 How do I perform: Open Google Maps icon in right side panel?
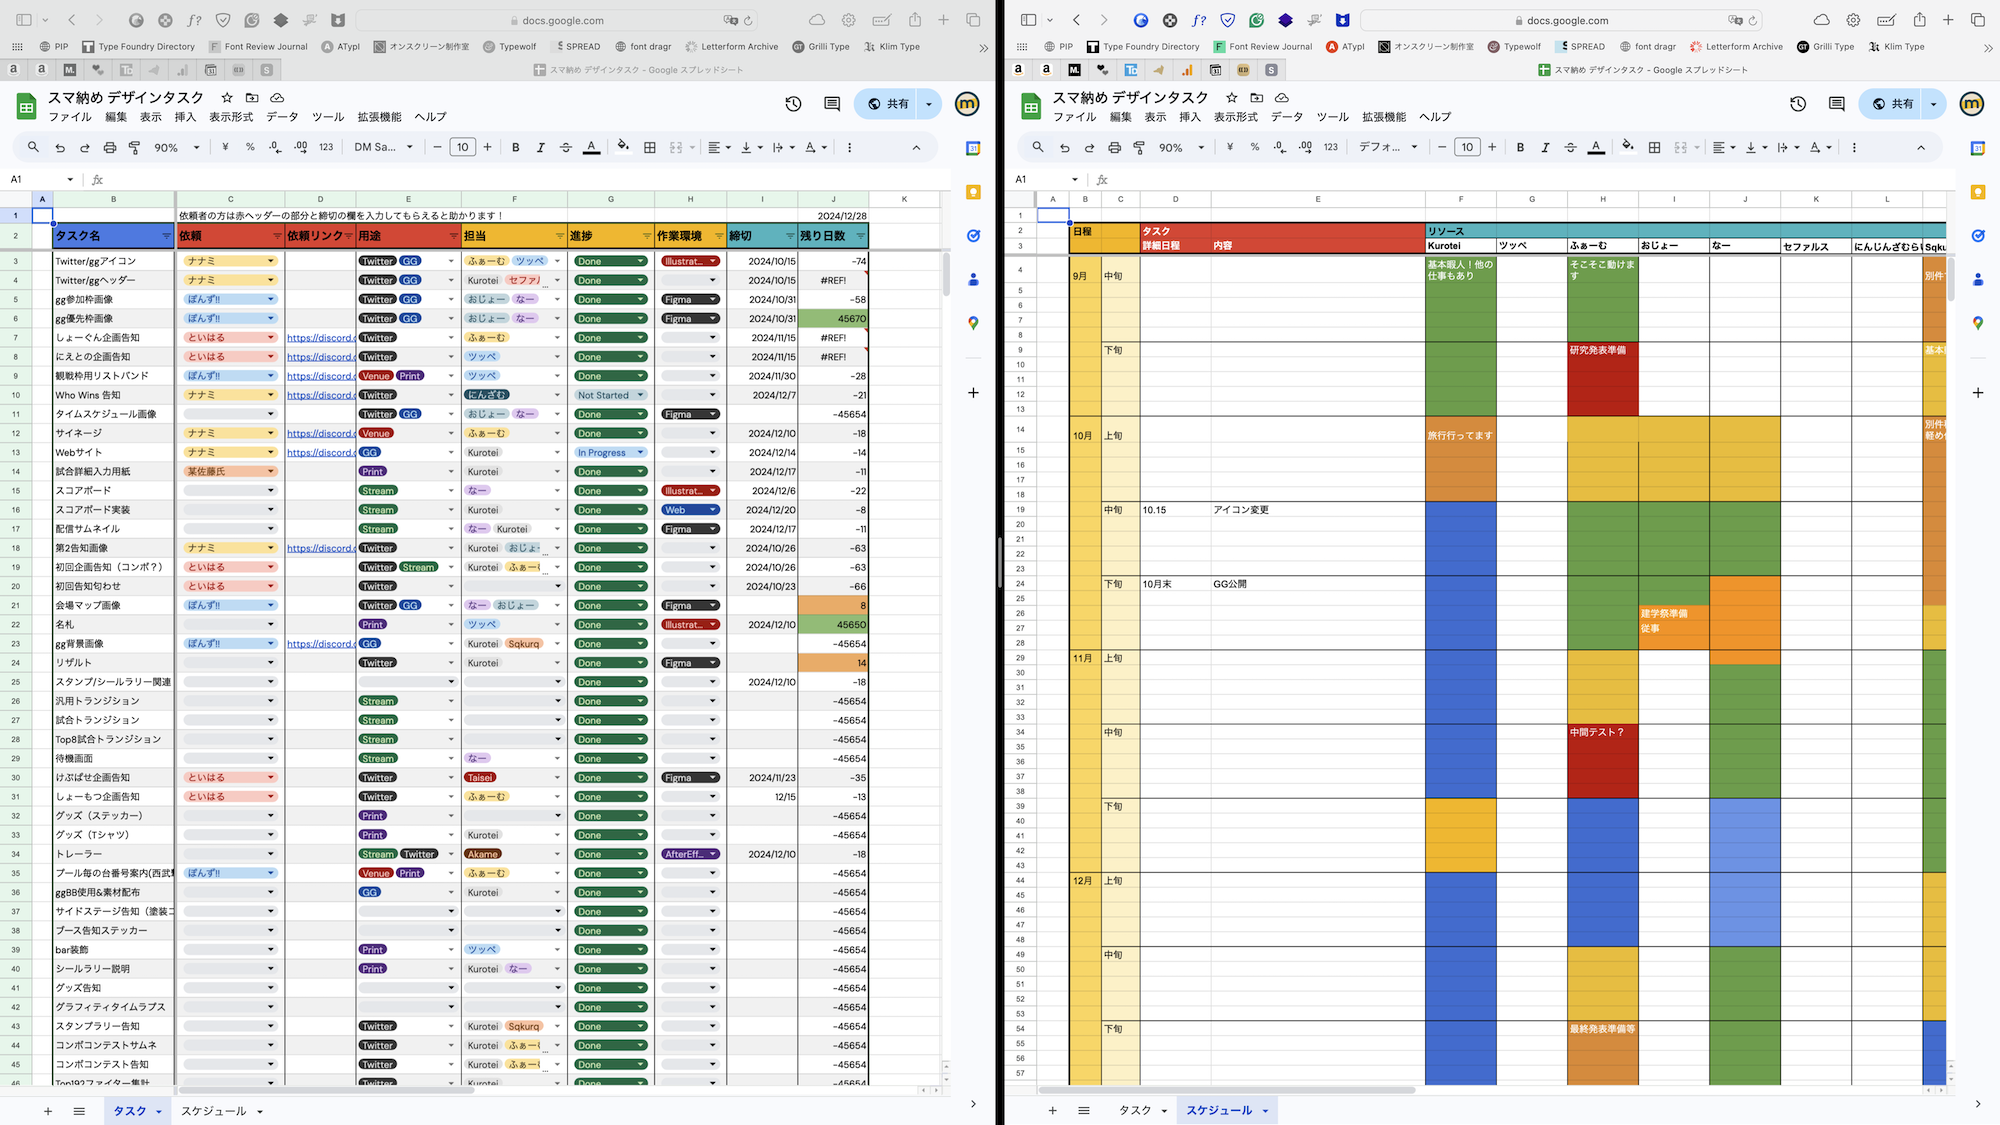(1977, 323)
